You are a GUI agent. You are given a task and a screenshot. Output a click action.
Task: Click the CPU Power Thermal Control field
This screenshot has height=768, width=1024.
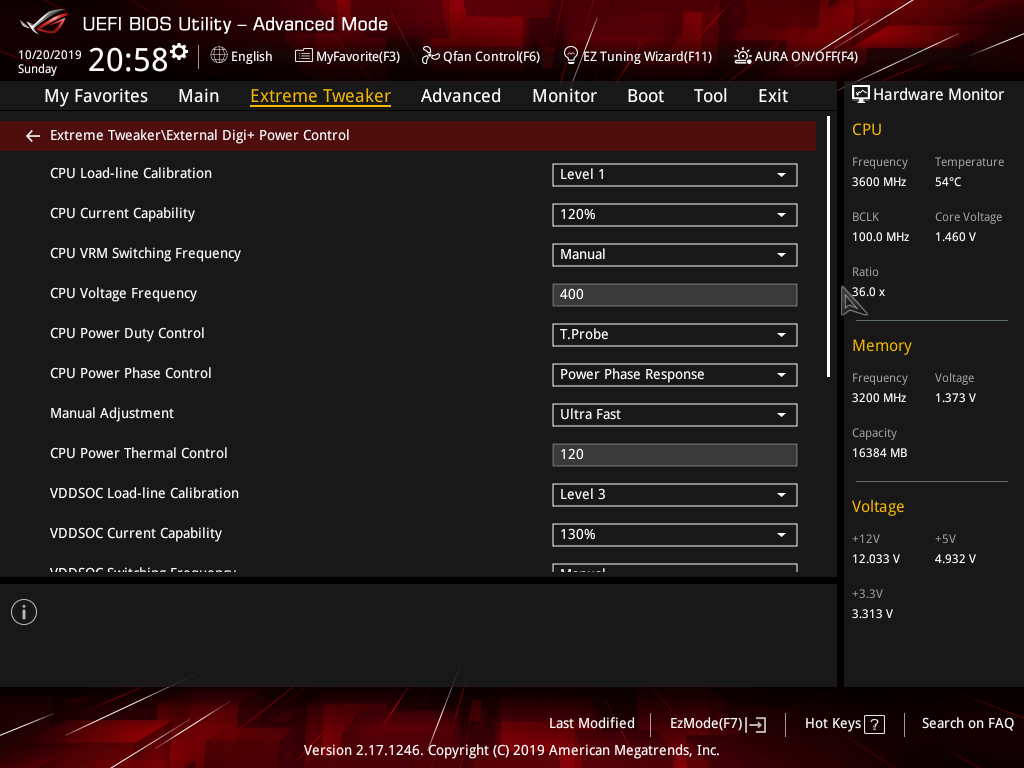click(675, 455)
